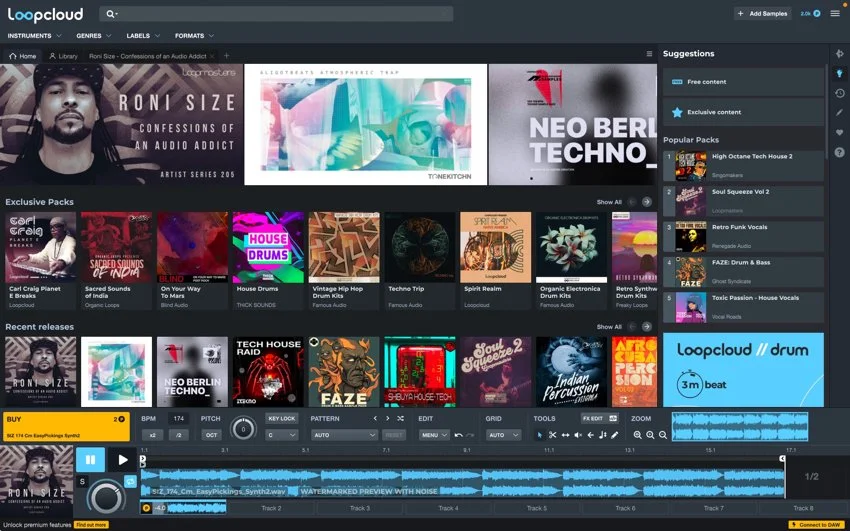Toggle the Key Lock button
The image size is (850, 531).
[281, 418]
